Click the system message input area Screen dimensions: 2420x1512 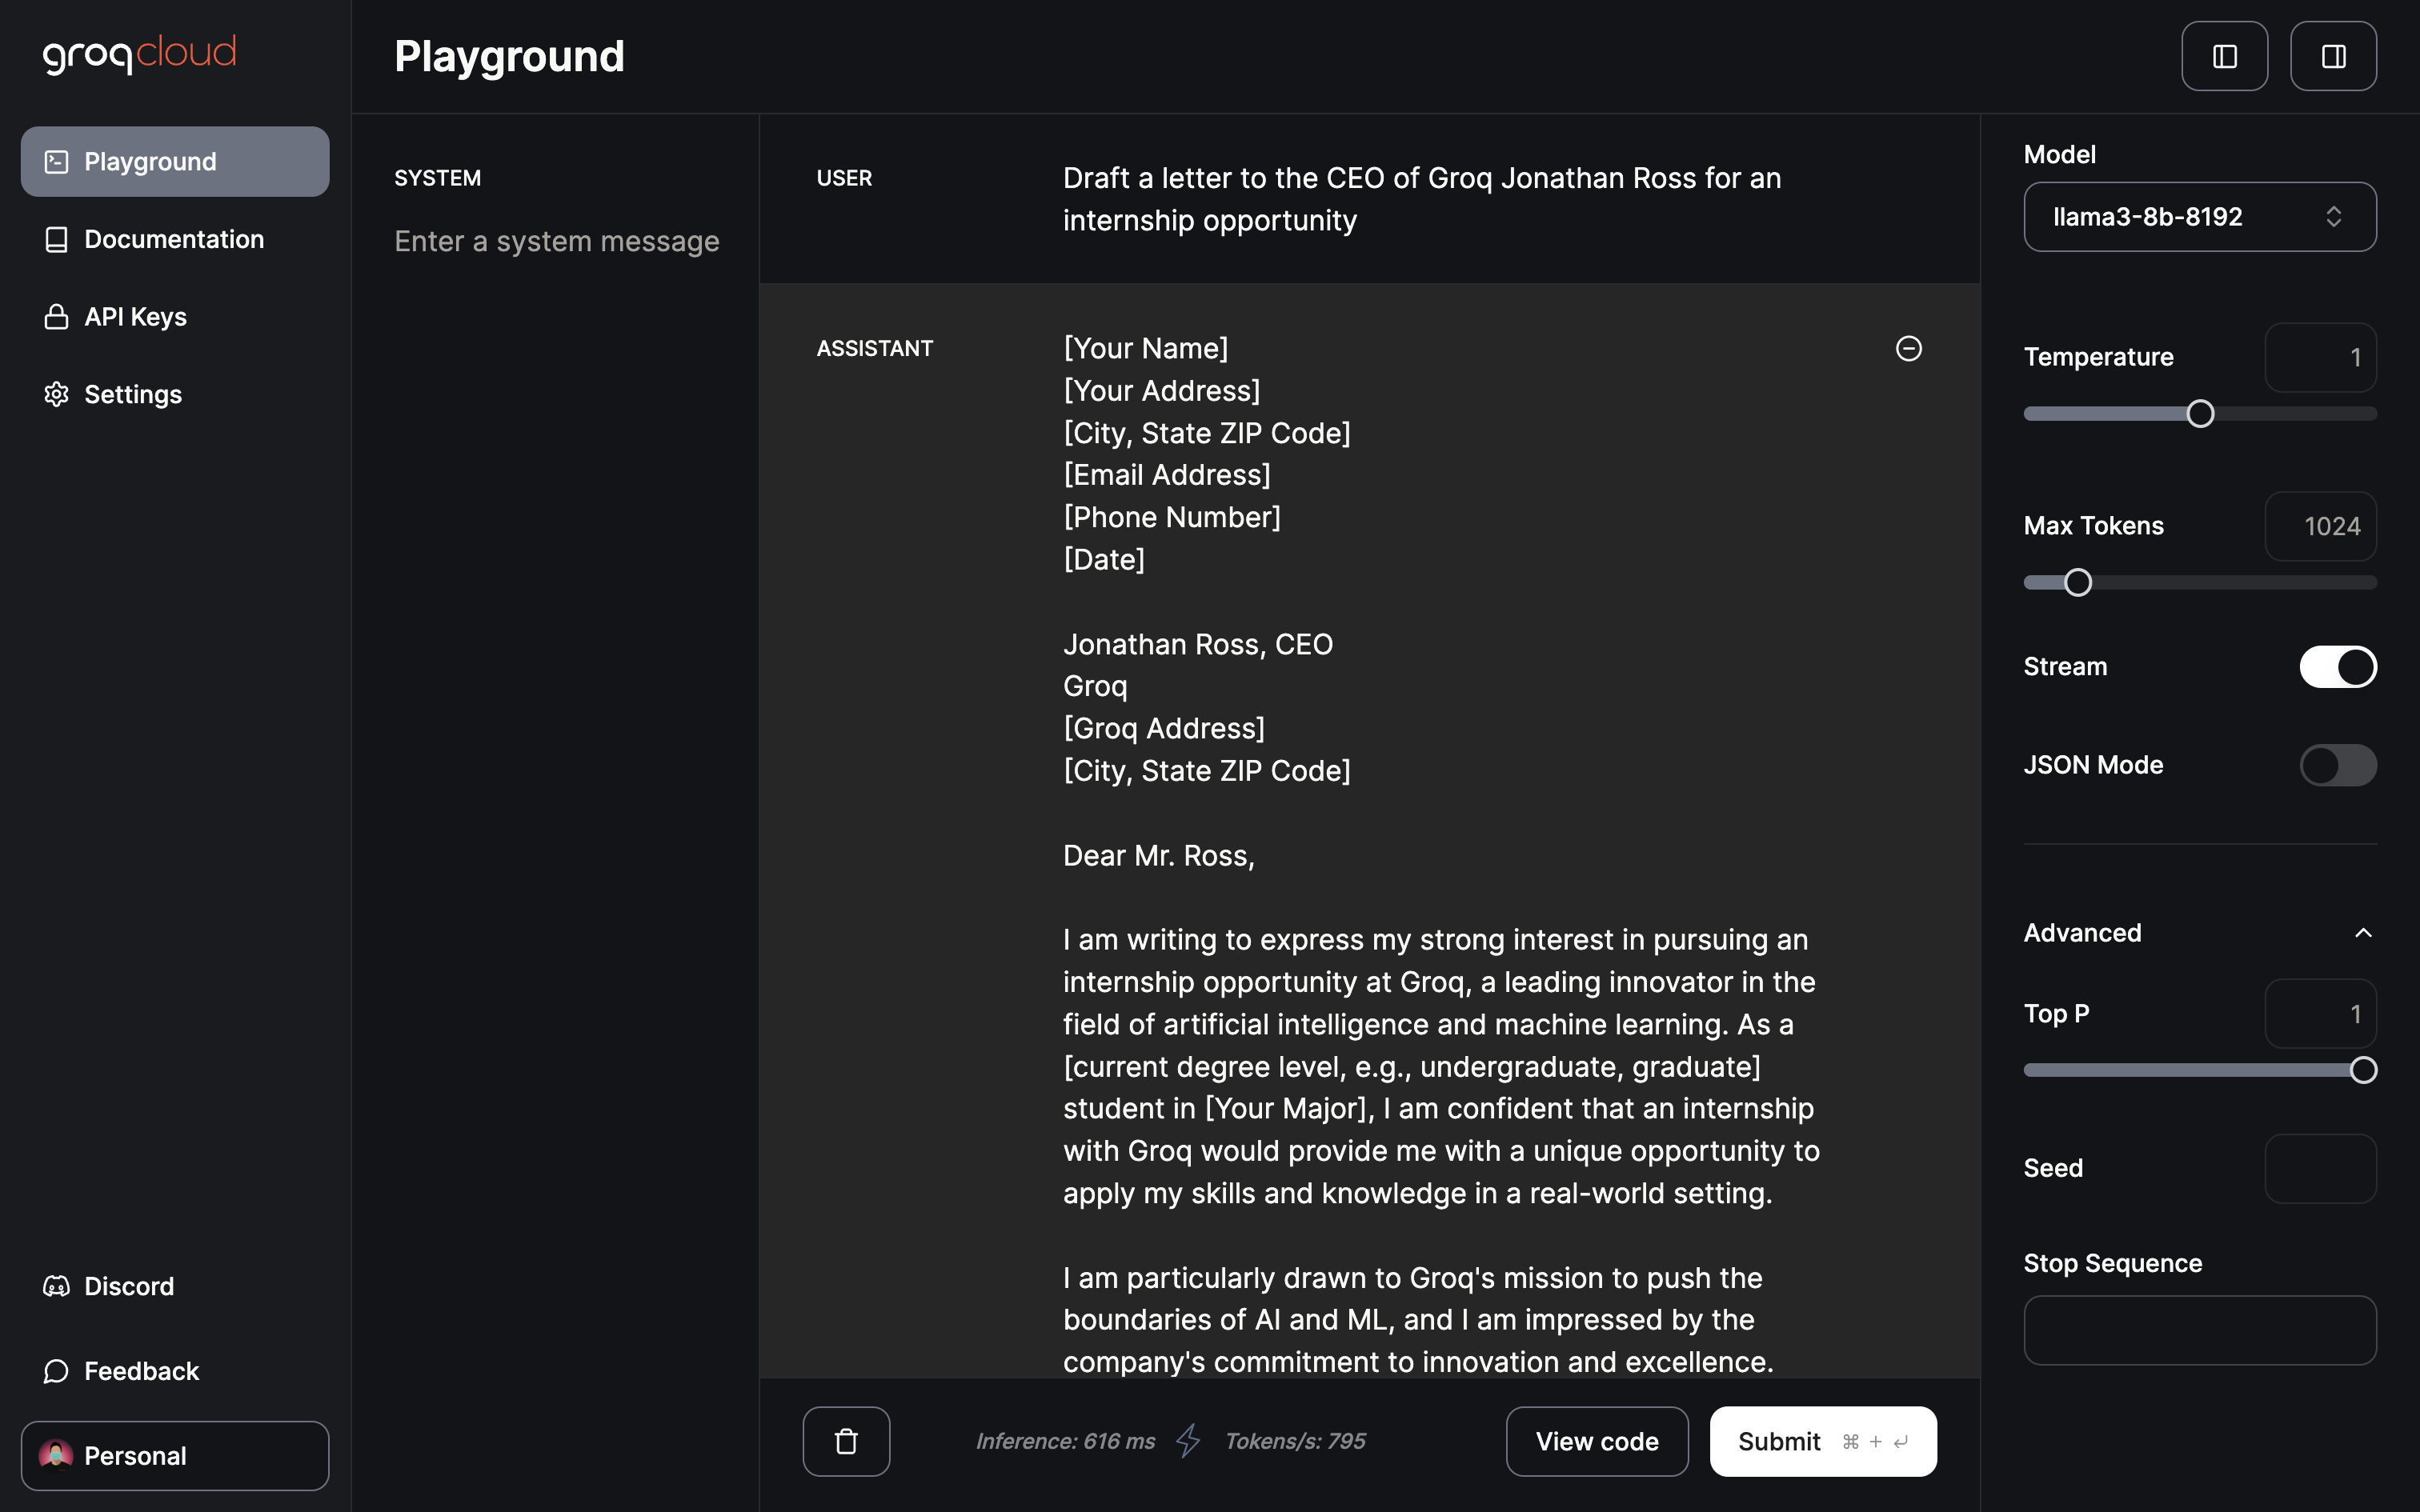[x=557, y=241]
